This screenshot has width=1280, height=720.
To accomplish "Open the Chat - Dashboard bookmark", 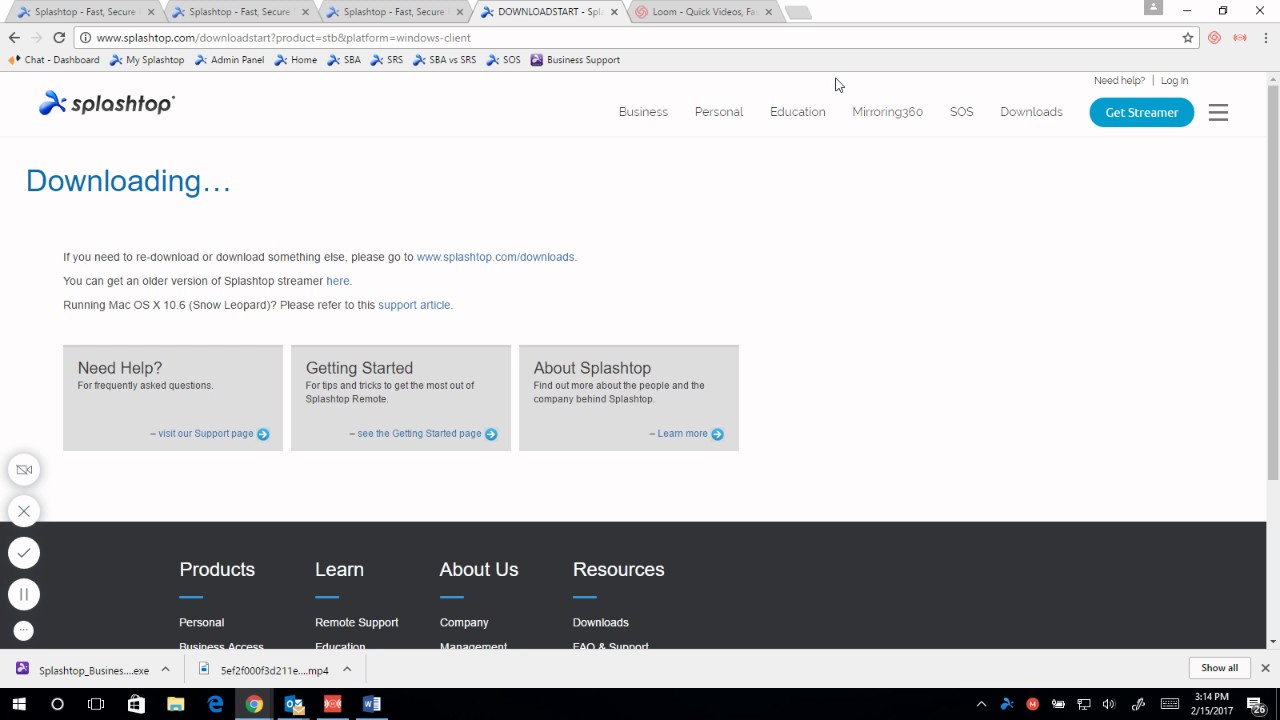I will (x=54, y=60).
